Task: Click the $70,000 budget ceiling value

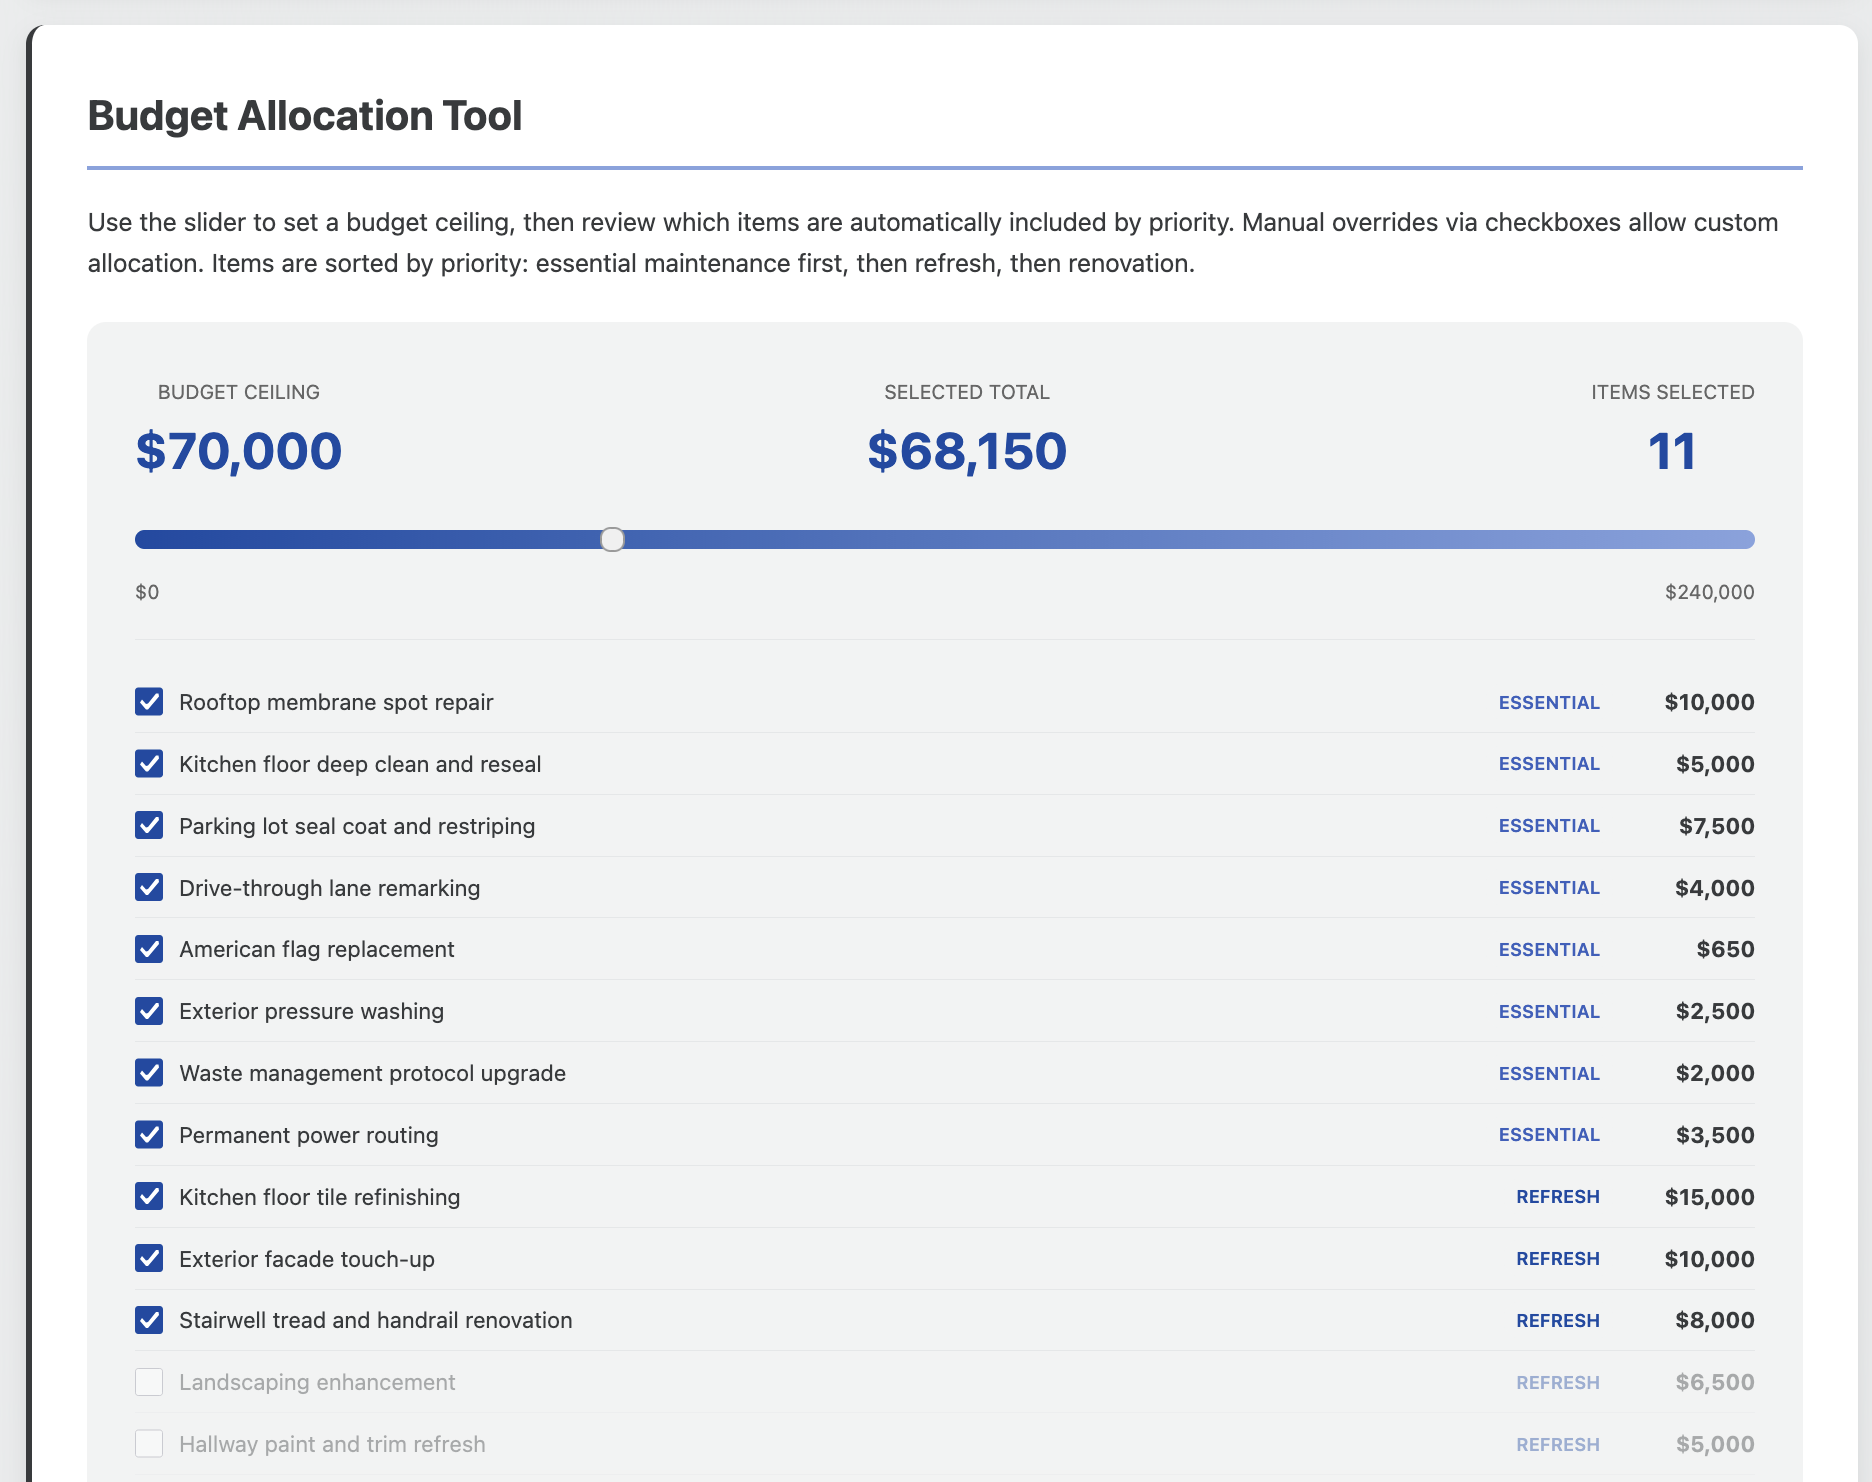Action: tap(239, 451)
